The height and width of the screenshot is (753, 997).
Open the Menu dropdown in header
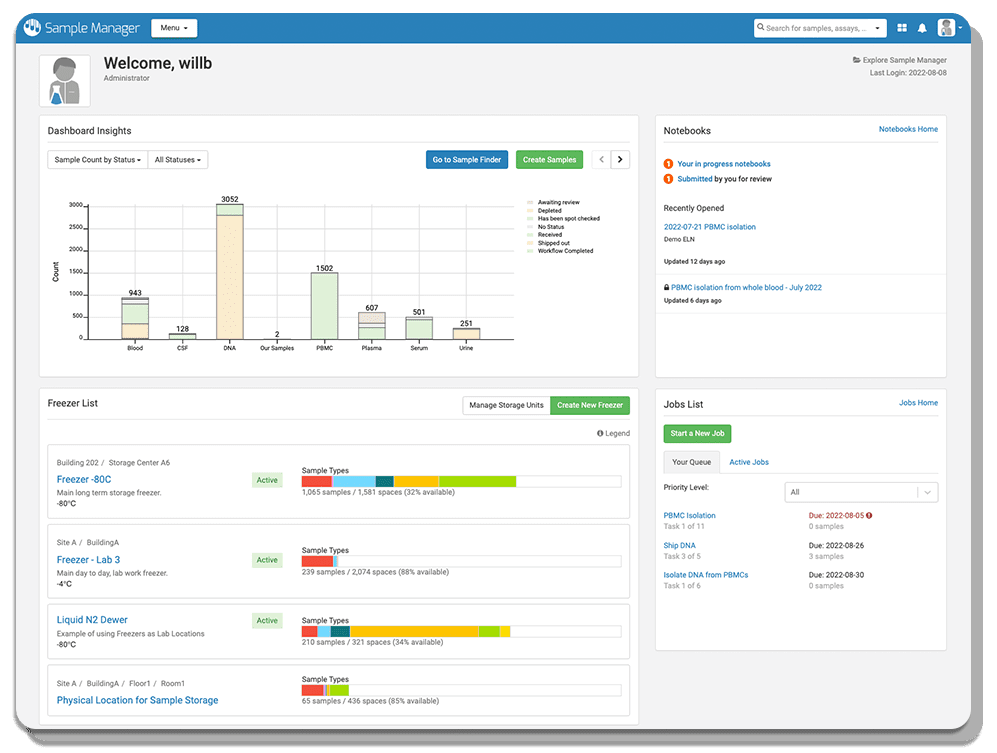(x=174, y=28)
